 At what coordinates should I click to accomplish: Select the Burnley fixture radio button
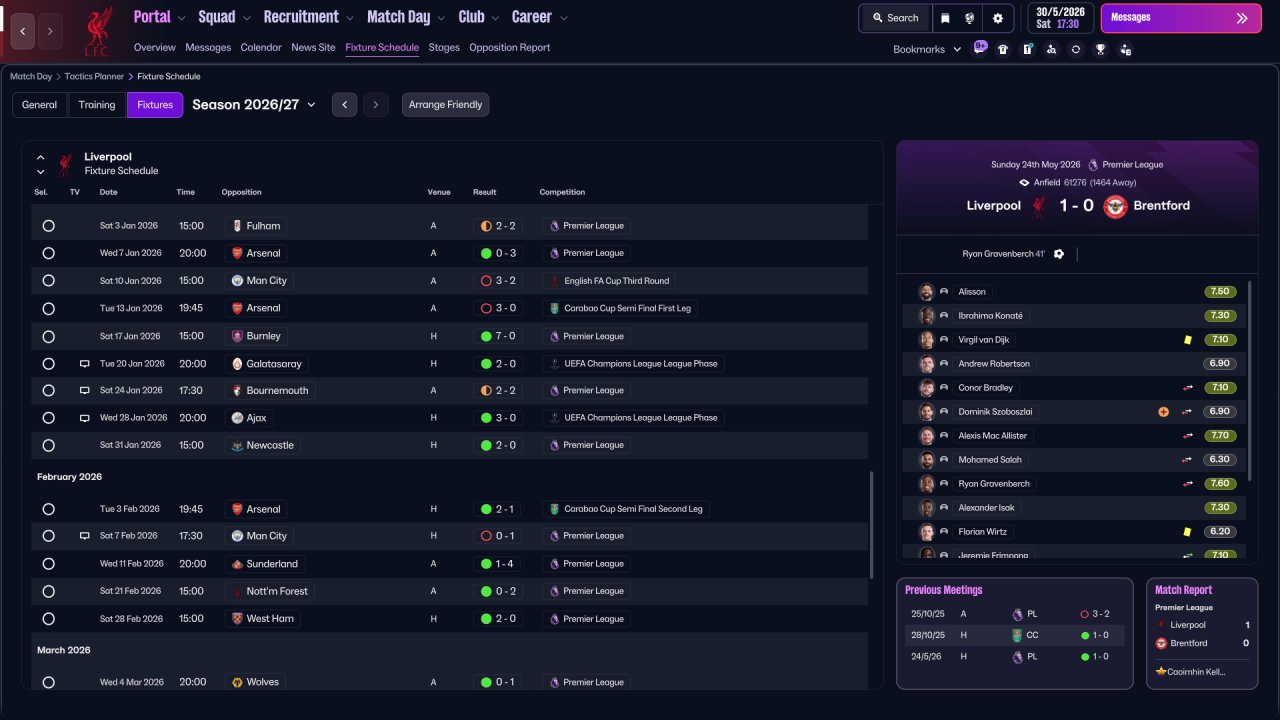[x=48, y=336]
